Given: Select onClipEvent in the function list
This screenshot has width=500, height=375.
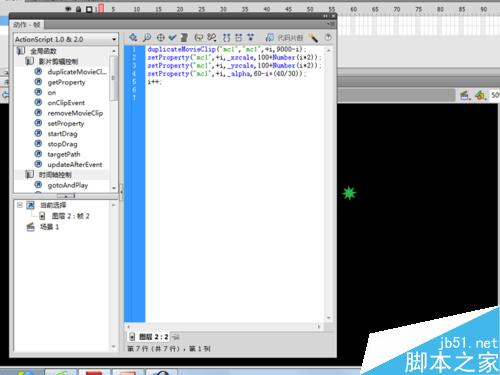Looking at the screenshot, I should (66, 103).
